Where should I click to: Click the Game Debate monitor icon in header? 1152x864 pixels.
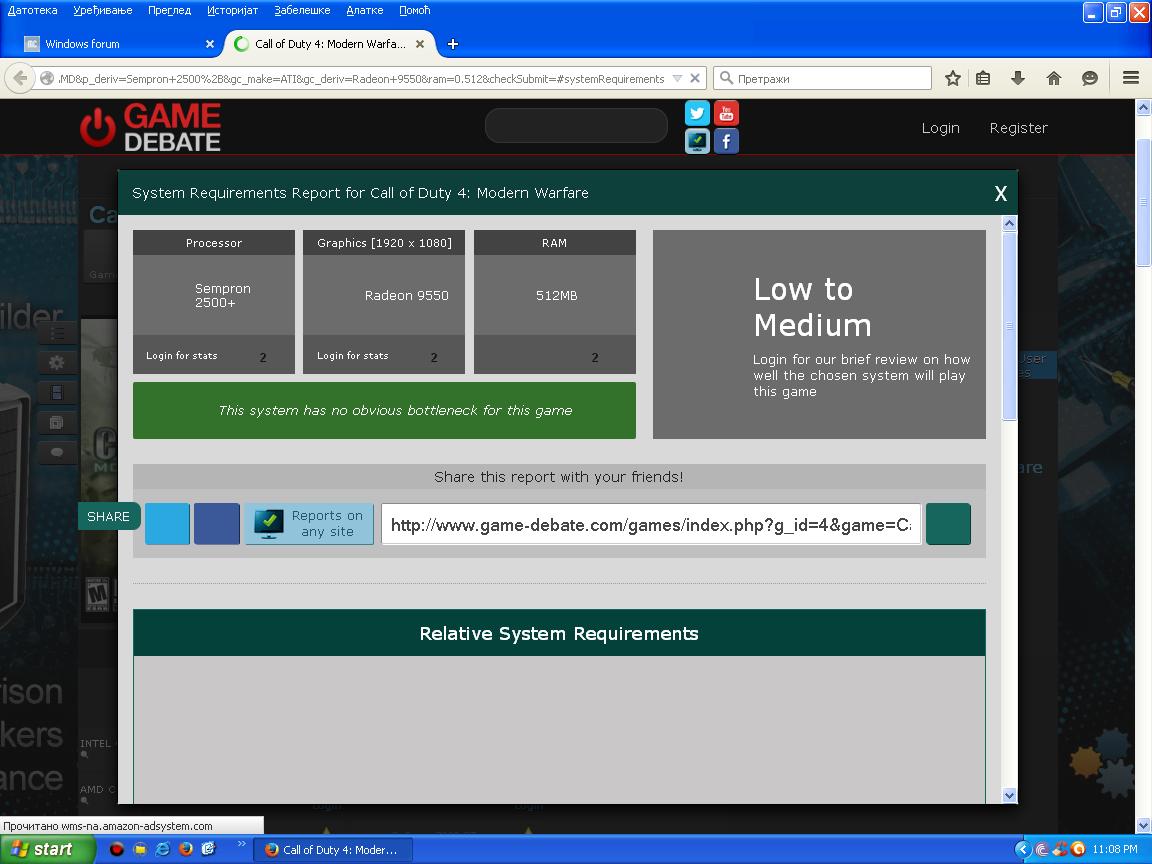697,141
